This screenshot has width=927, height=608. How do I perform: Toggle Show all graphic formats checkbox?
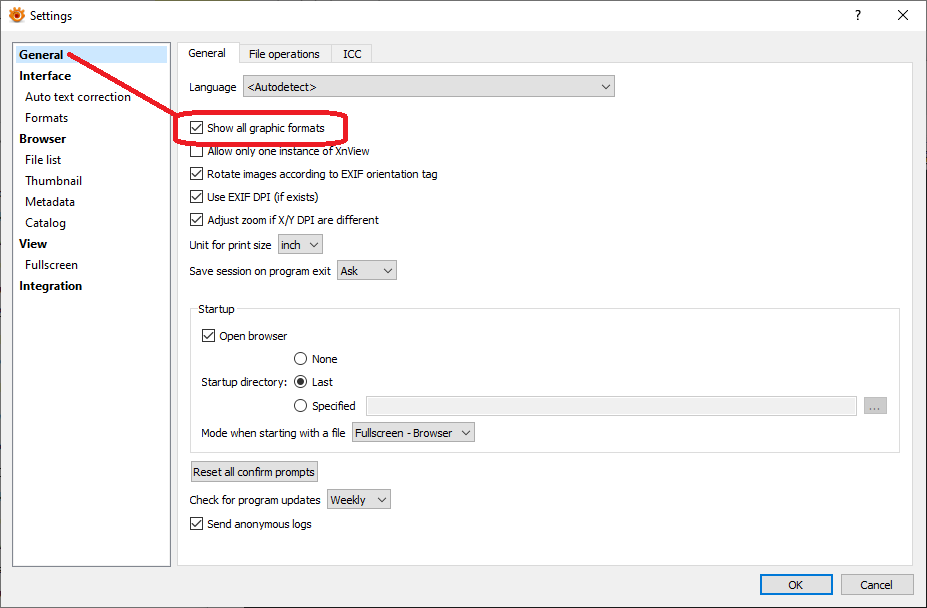click(x=196, y=128)
